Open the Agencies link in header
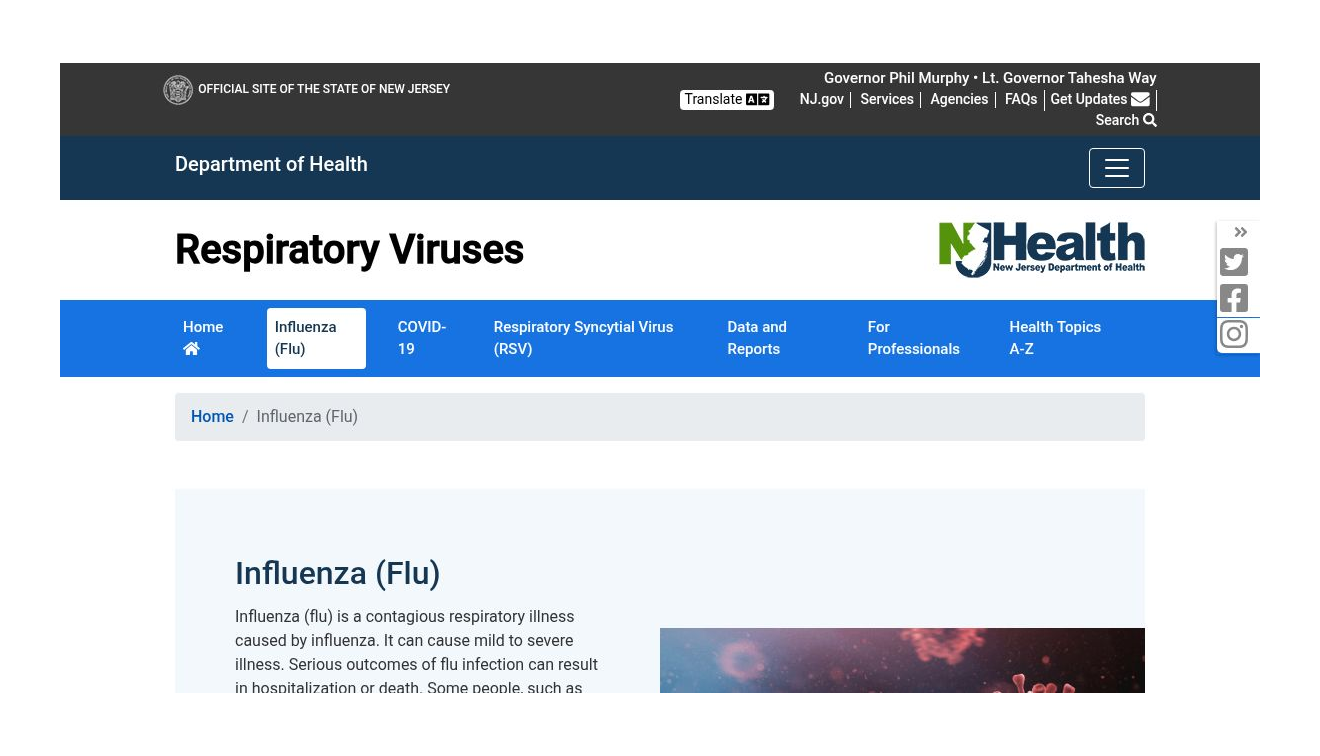The width and height of the screenshot is (1320, 756). pyautogui.click(x=958, y=99)
